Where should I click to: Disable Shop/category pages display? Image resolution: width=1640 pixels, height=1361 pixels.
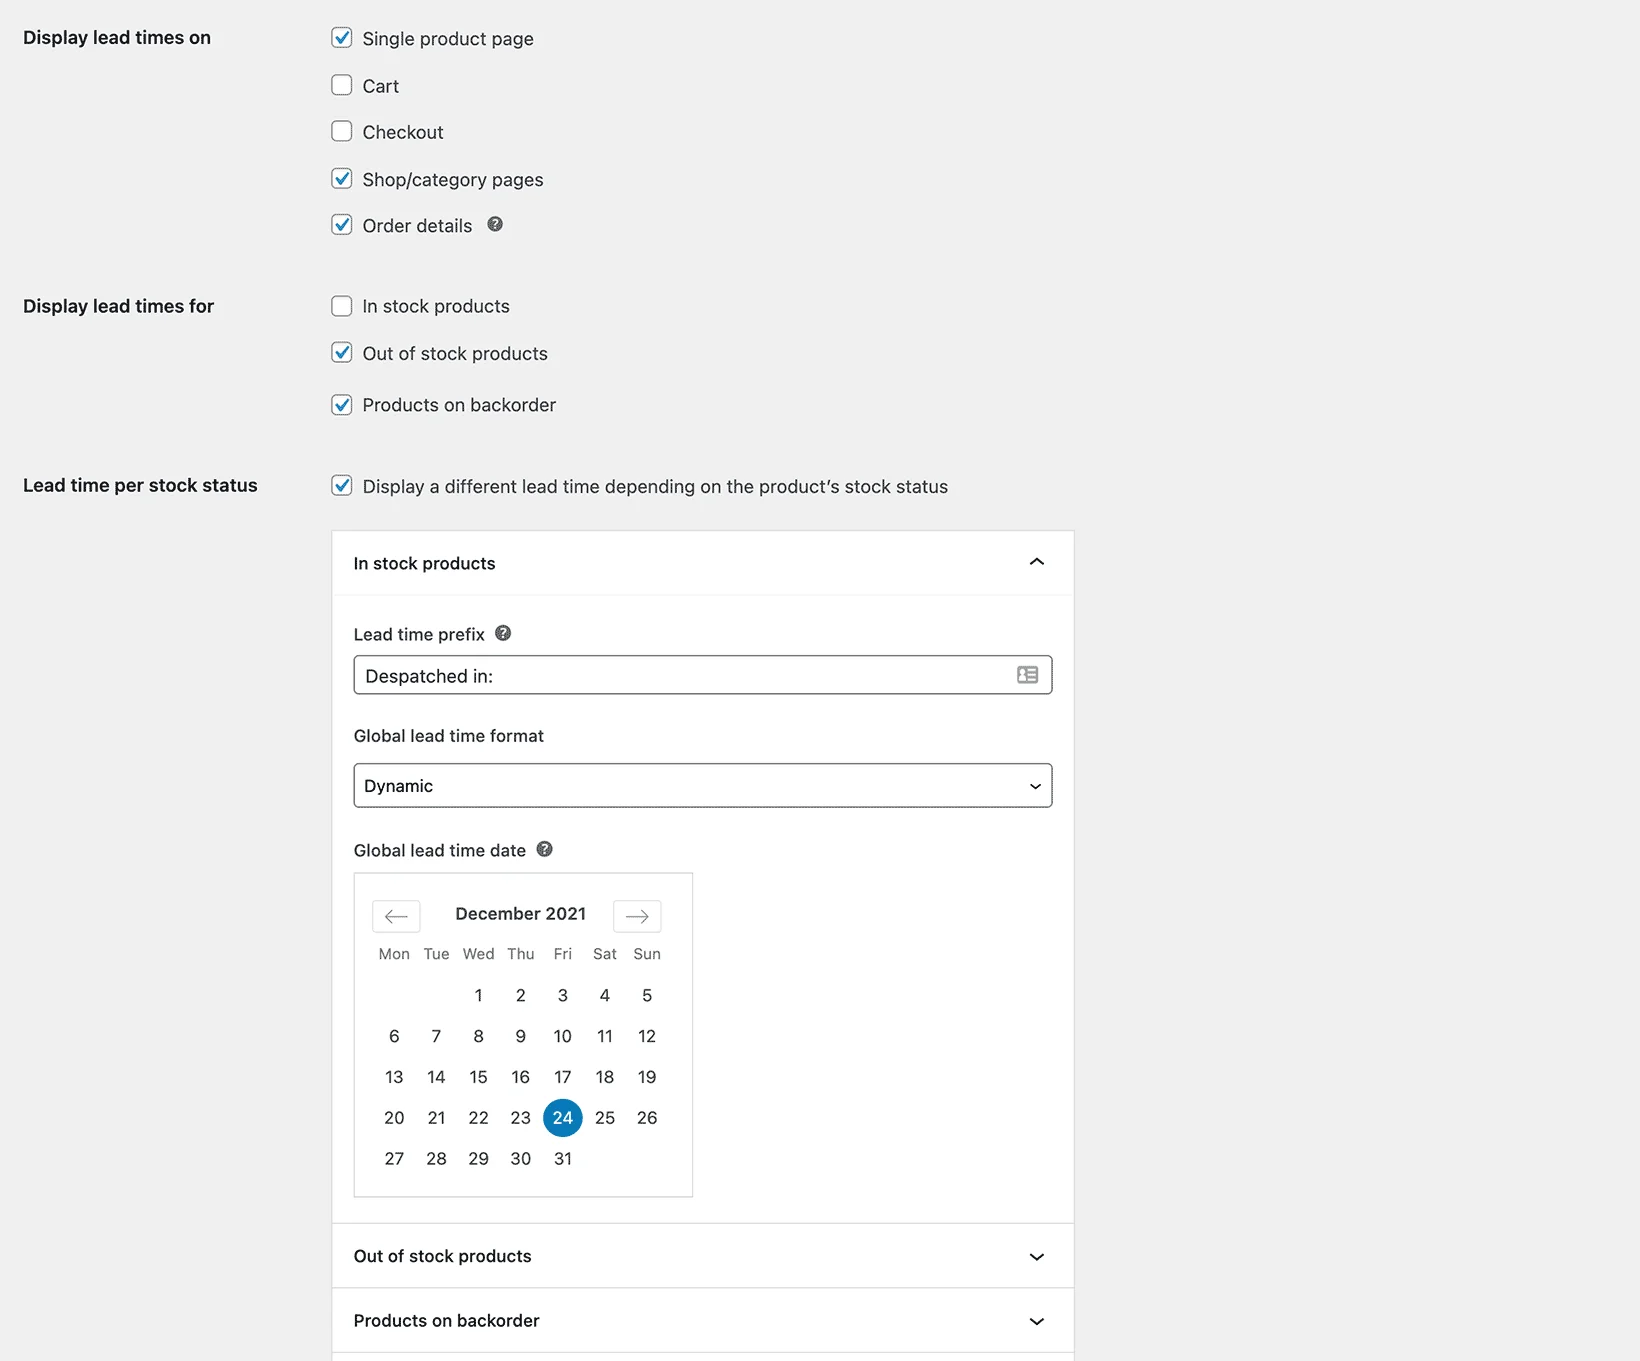(341, 178)
